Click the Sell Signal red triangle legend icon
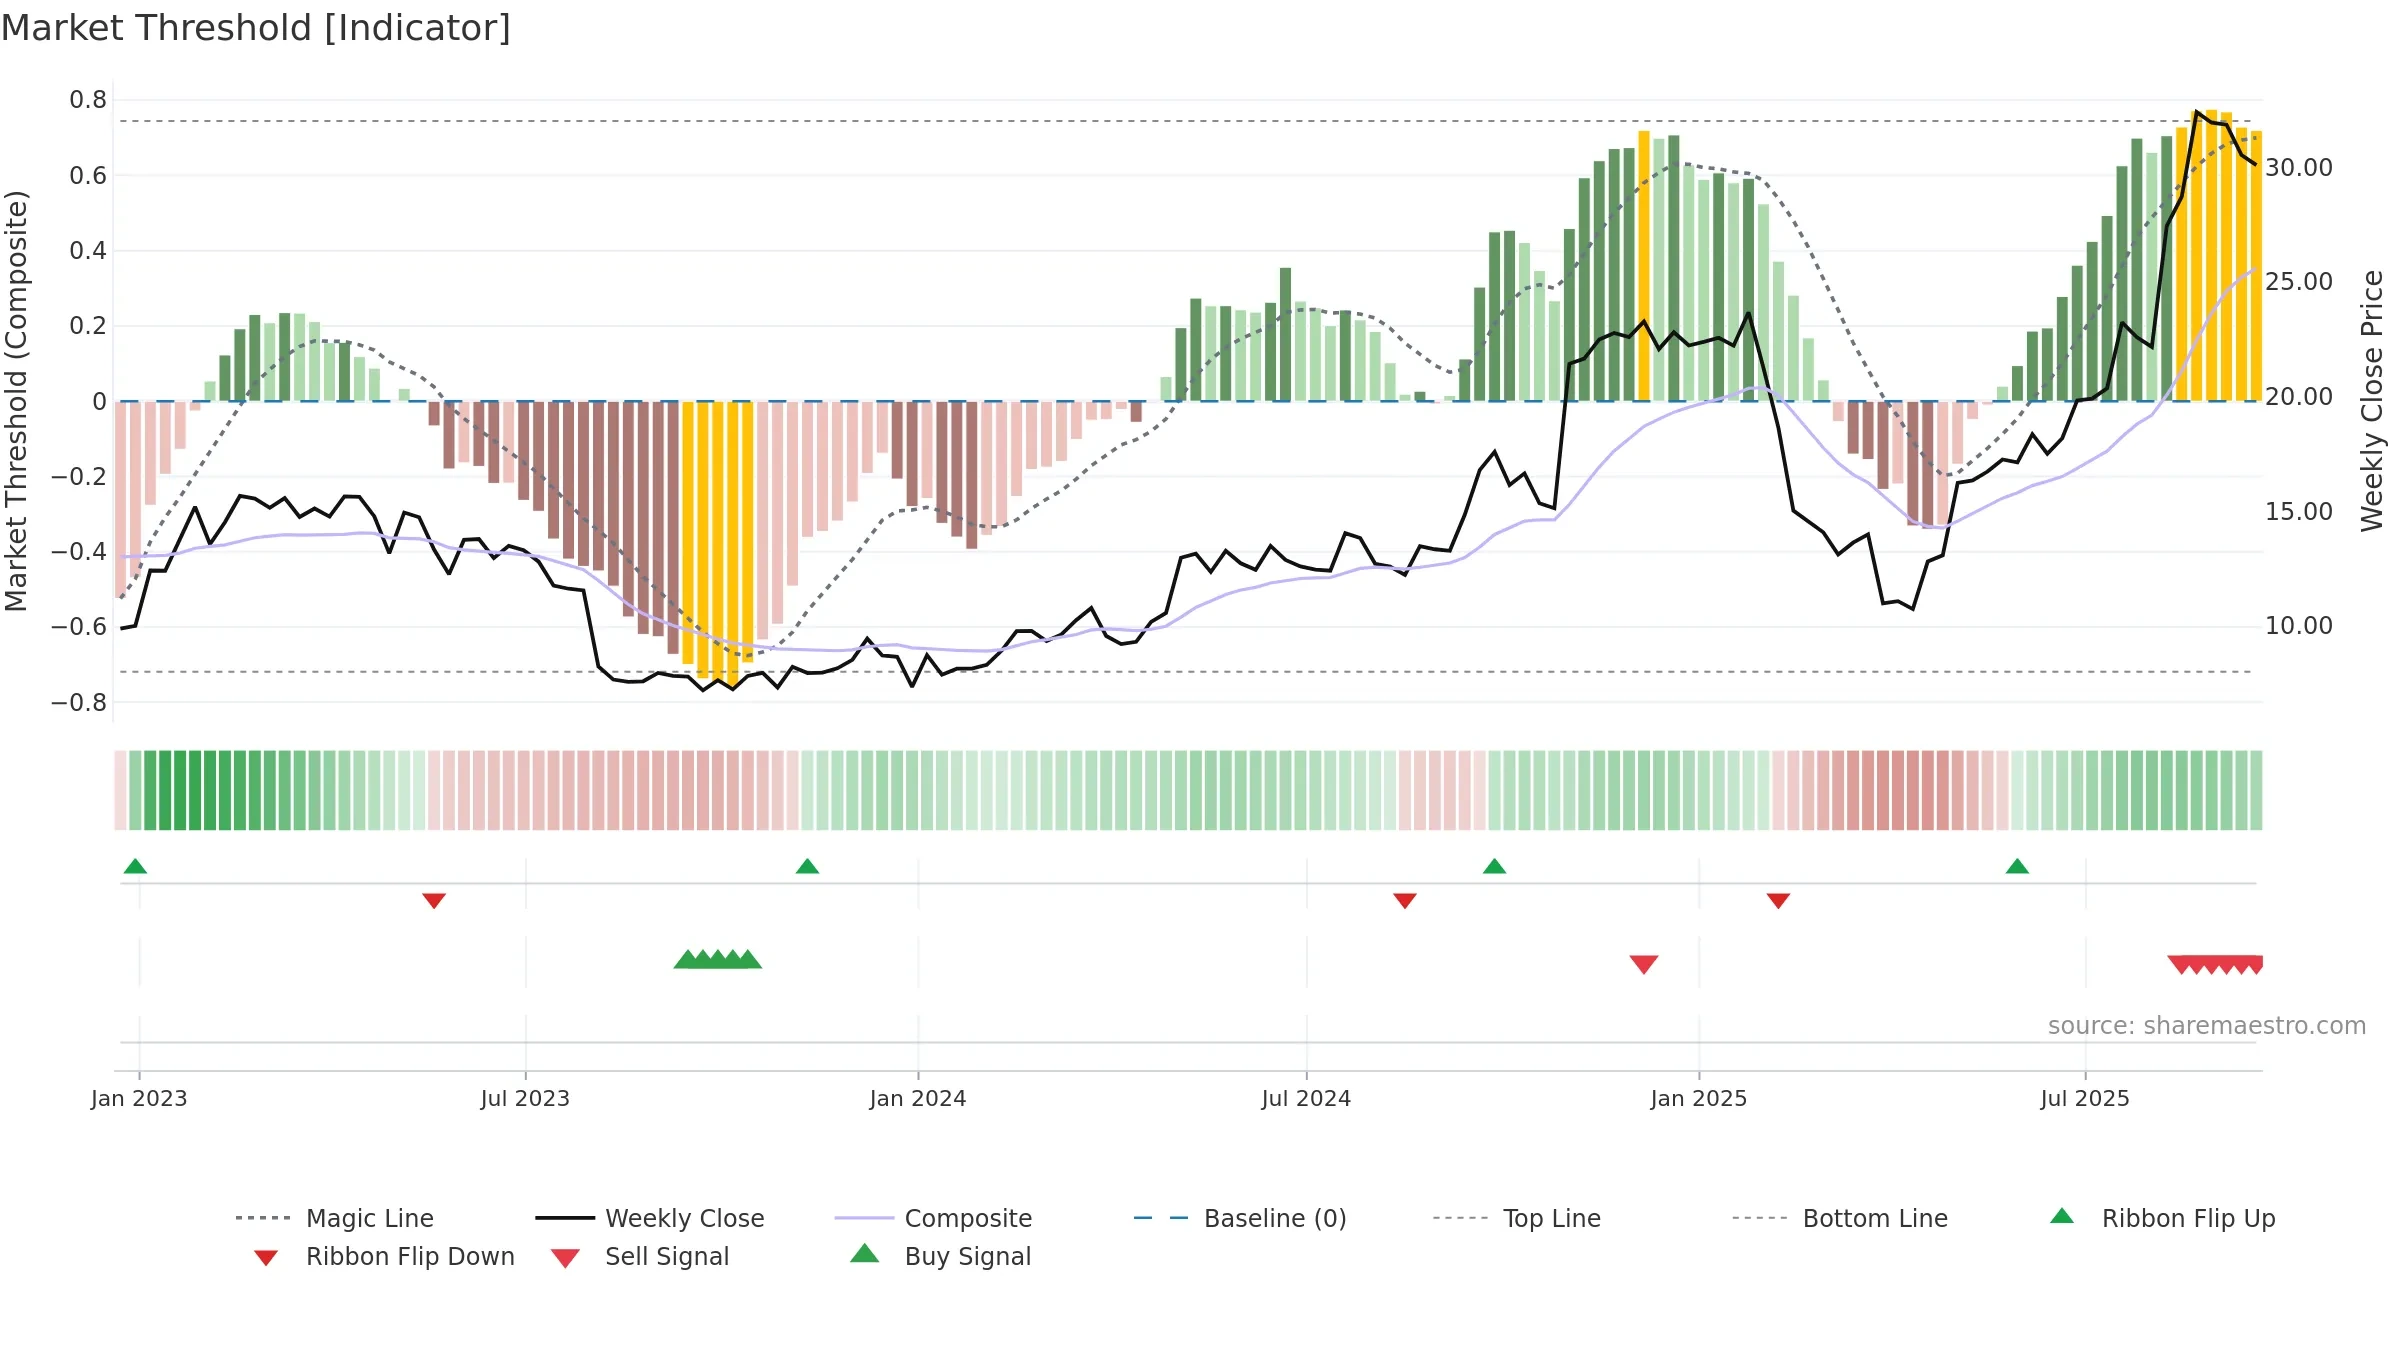 565,1258
